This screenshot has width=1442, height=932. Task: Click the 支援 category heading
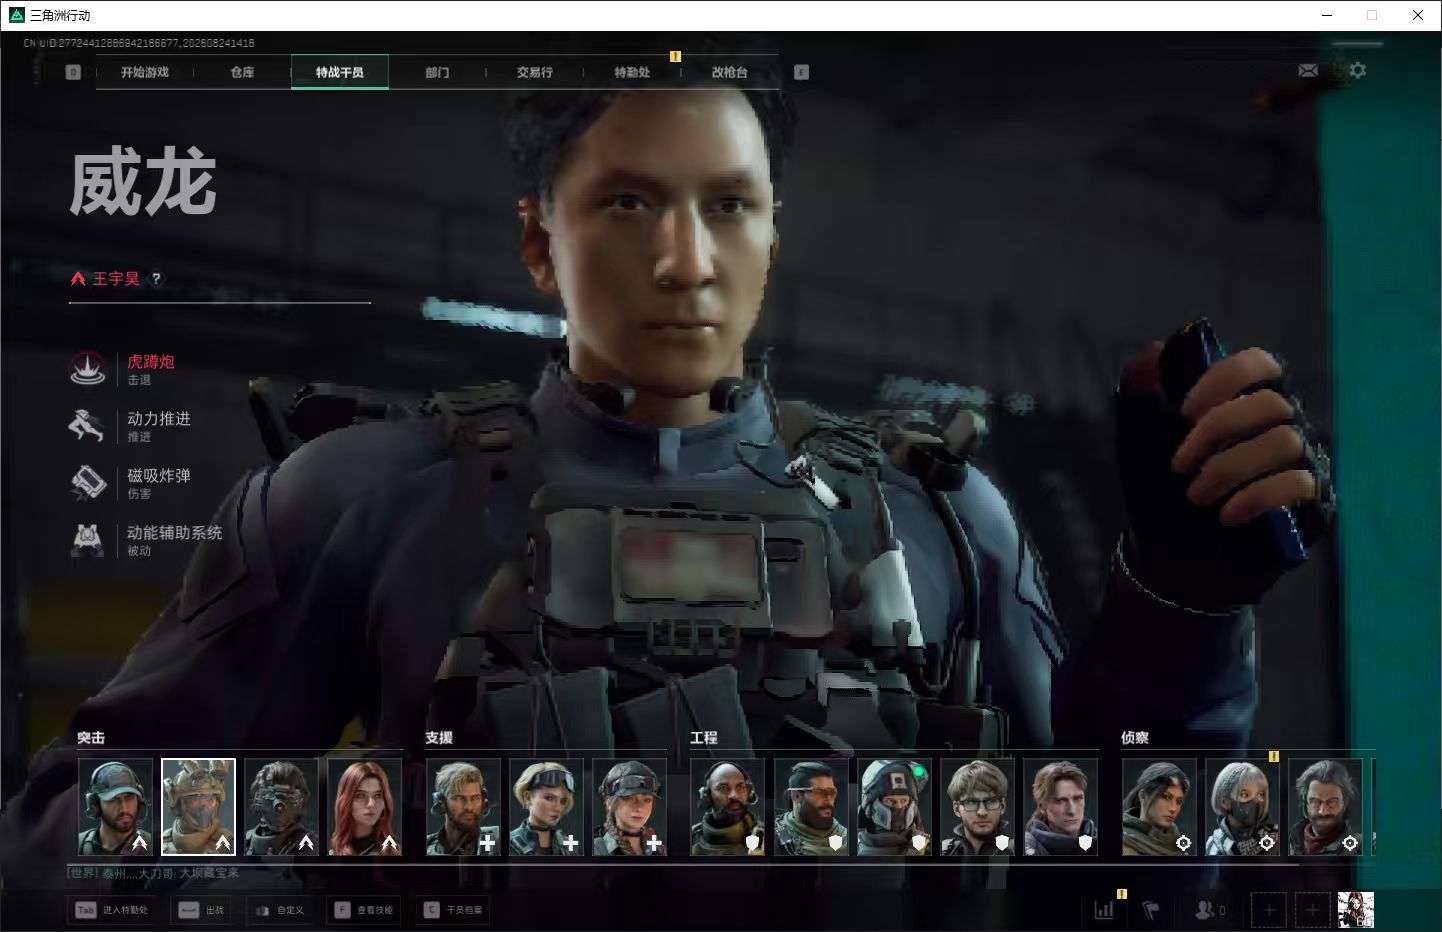(x=439, y=737)
